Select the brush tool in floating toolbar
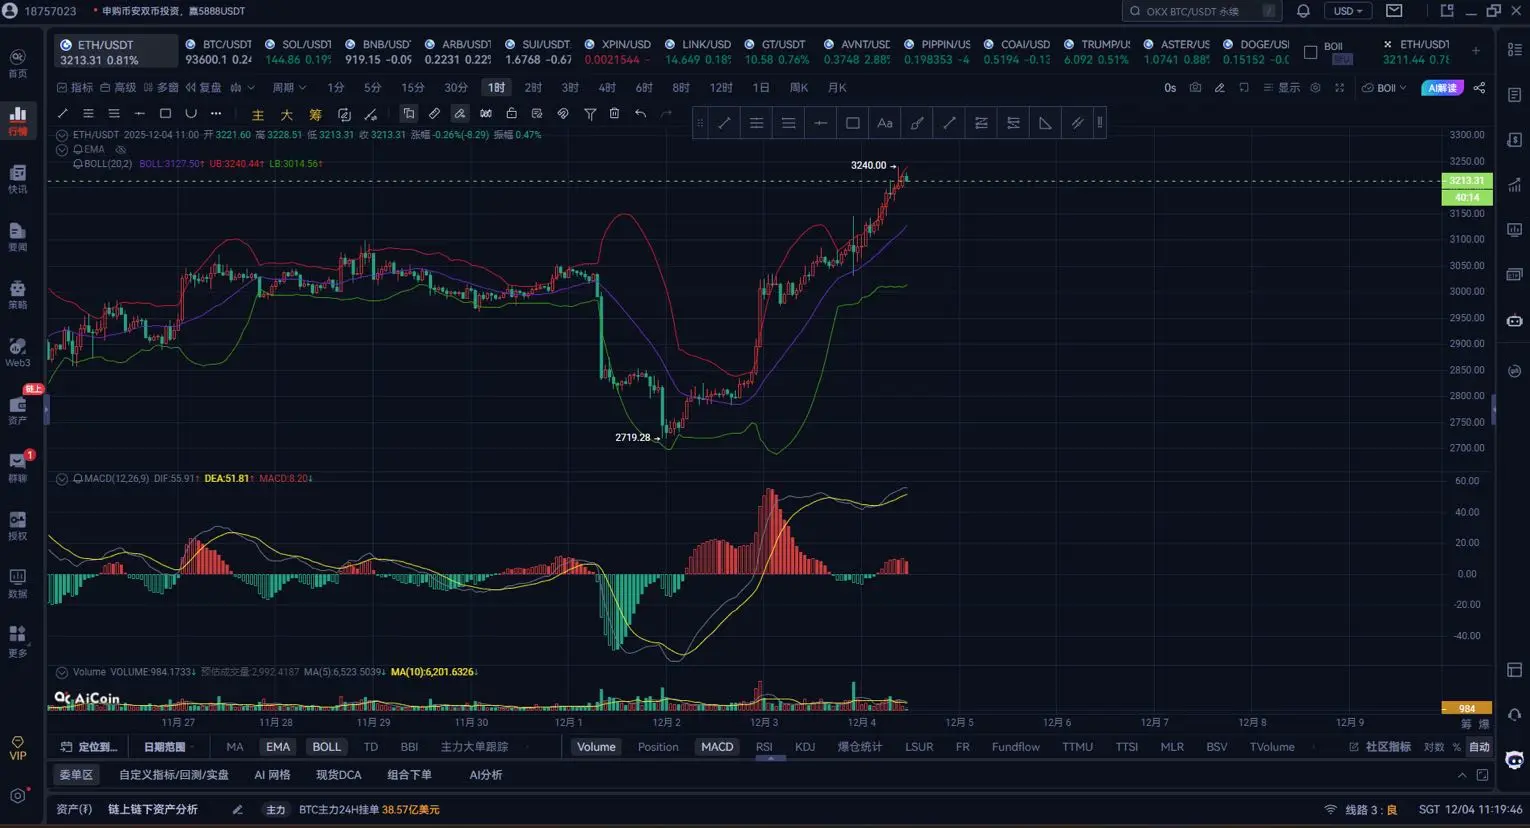The height and width of the screenshot is (828, 1530). [917, 123]
